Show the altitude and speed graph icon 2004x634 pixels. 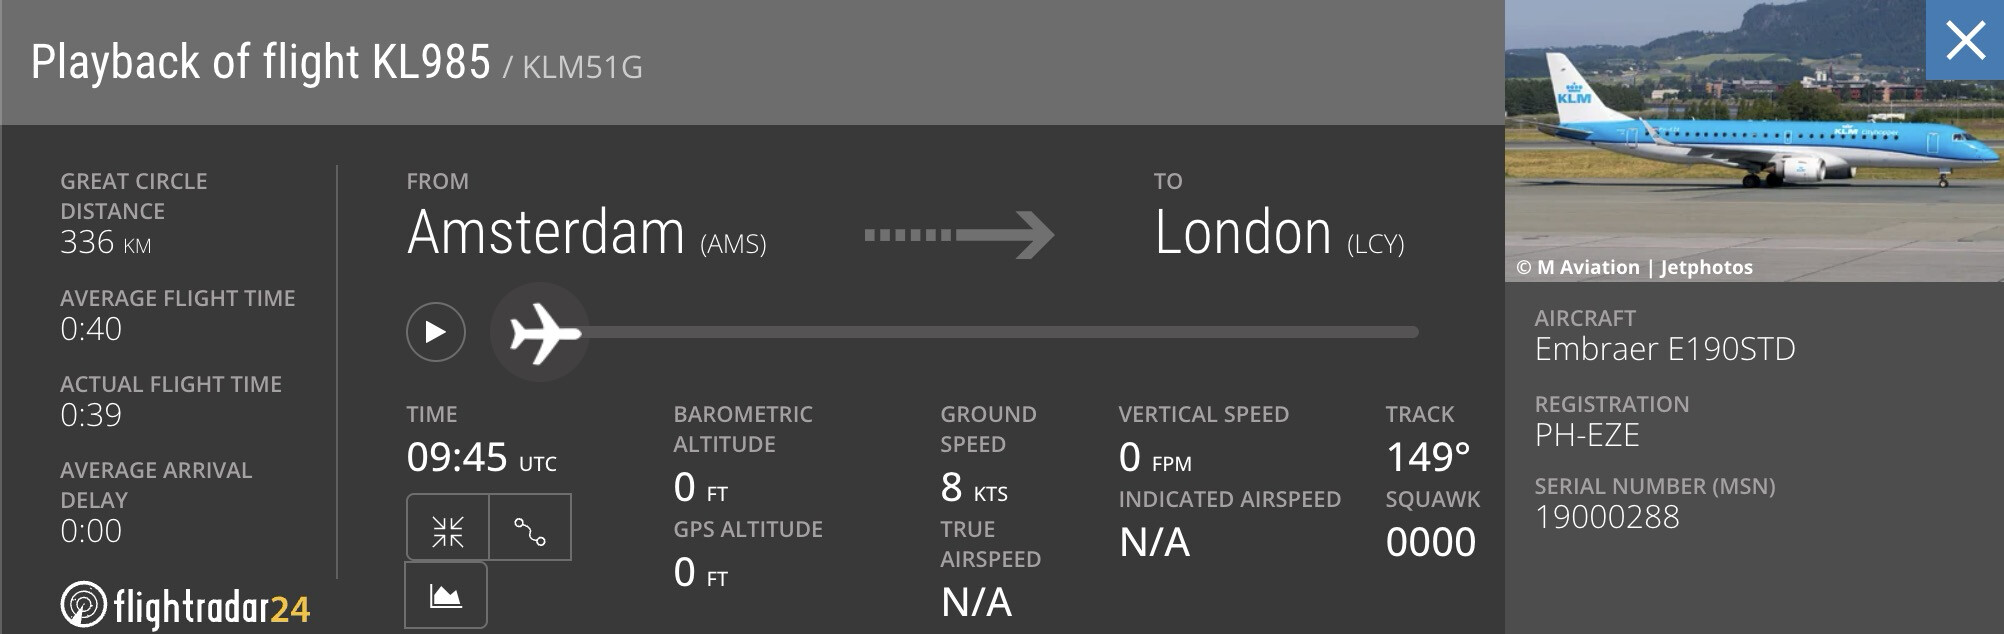tap(446, 596)
